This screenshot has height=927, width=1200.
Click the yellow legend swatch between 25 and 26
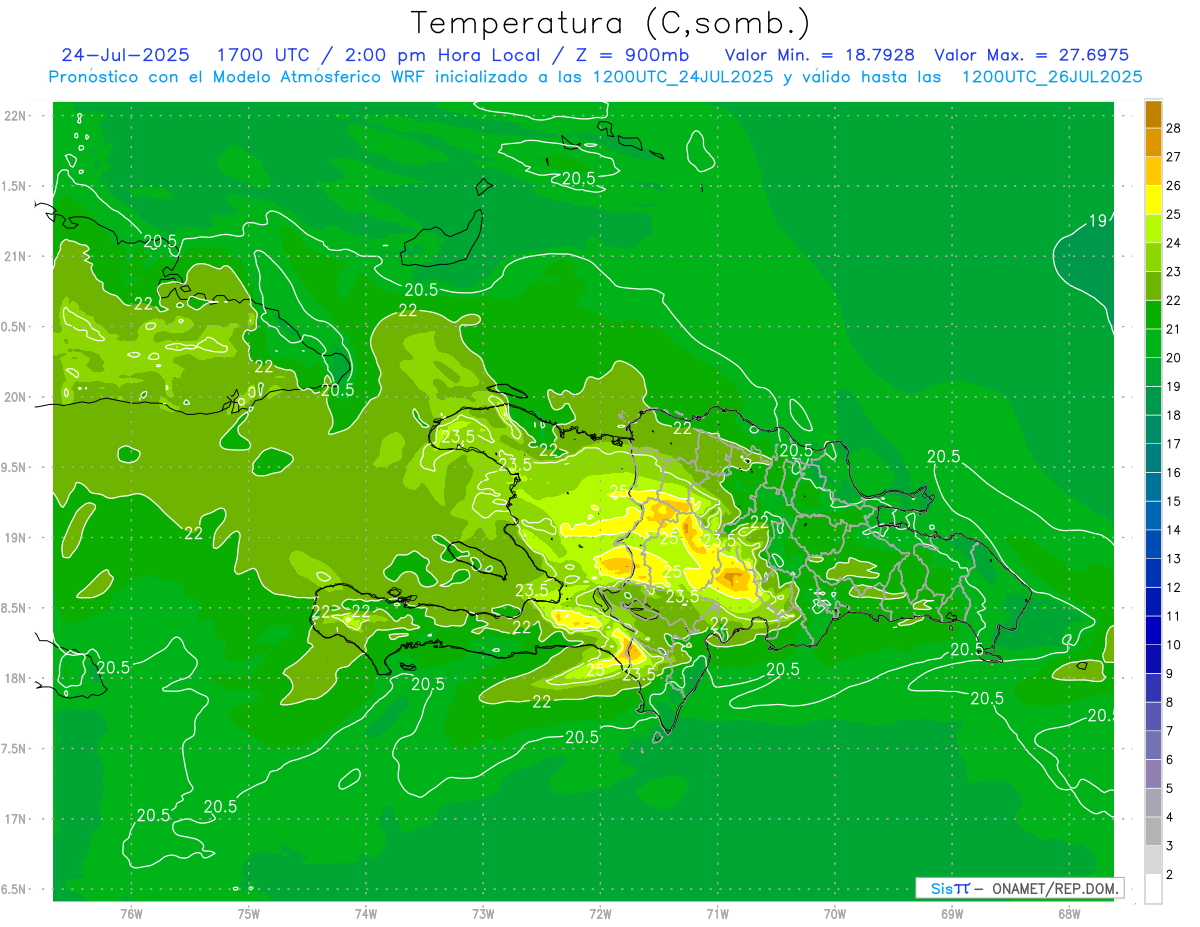1153,199
